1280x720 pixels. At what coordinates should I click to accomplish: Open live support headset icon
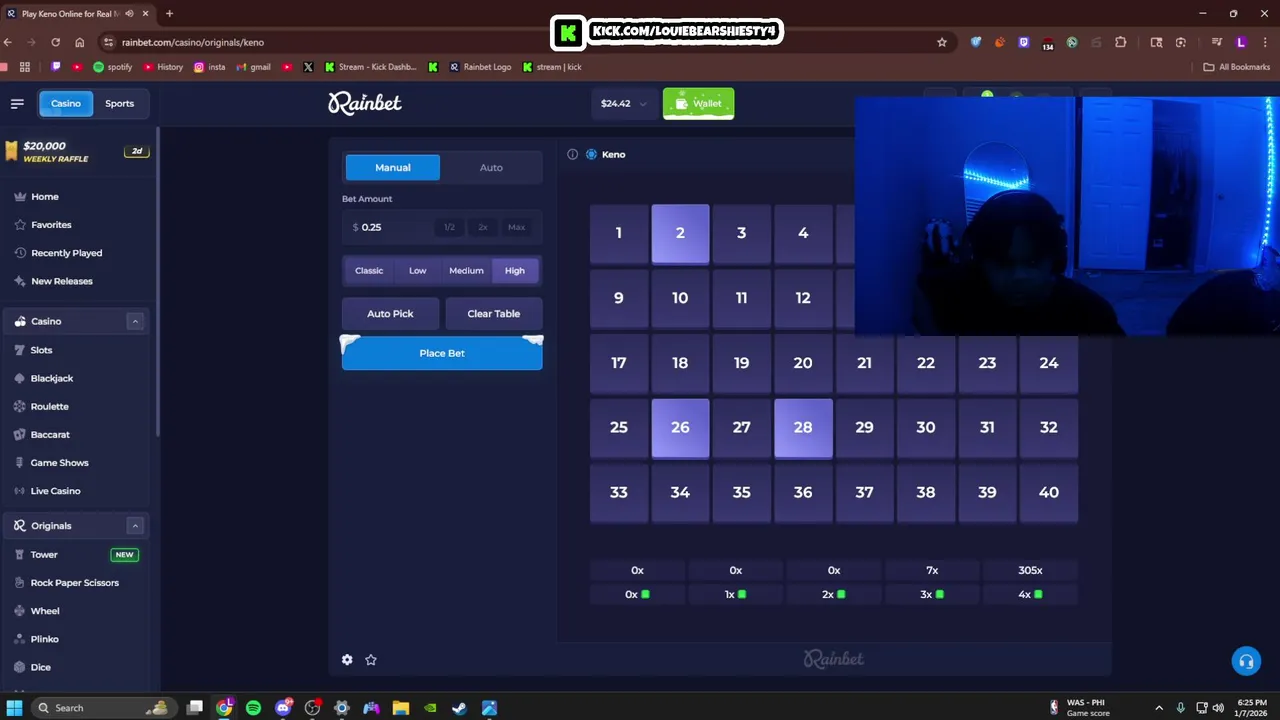pyautogui.click(x=1246, y=661)
